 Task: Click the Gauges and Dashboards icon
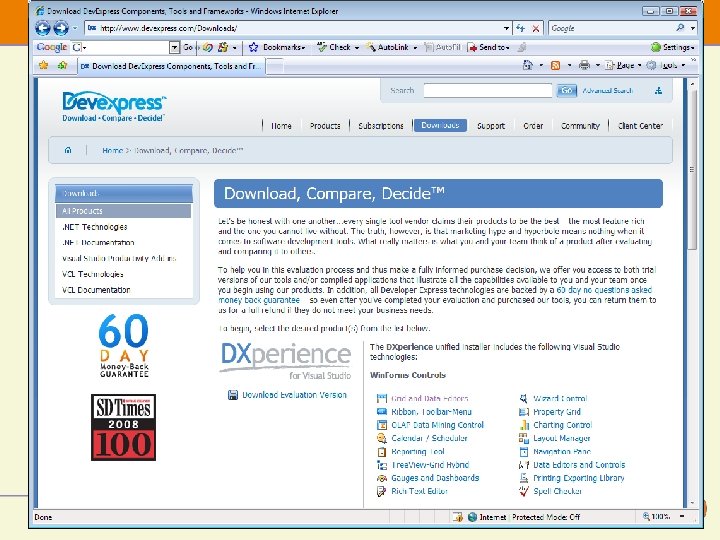pos(382,478)
